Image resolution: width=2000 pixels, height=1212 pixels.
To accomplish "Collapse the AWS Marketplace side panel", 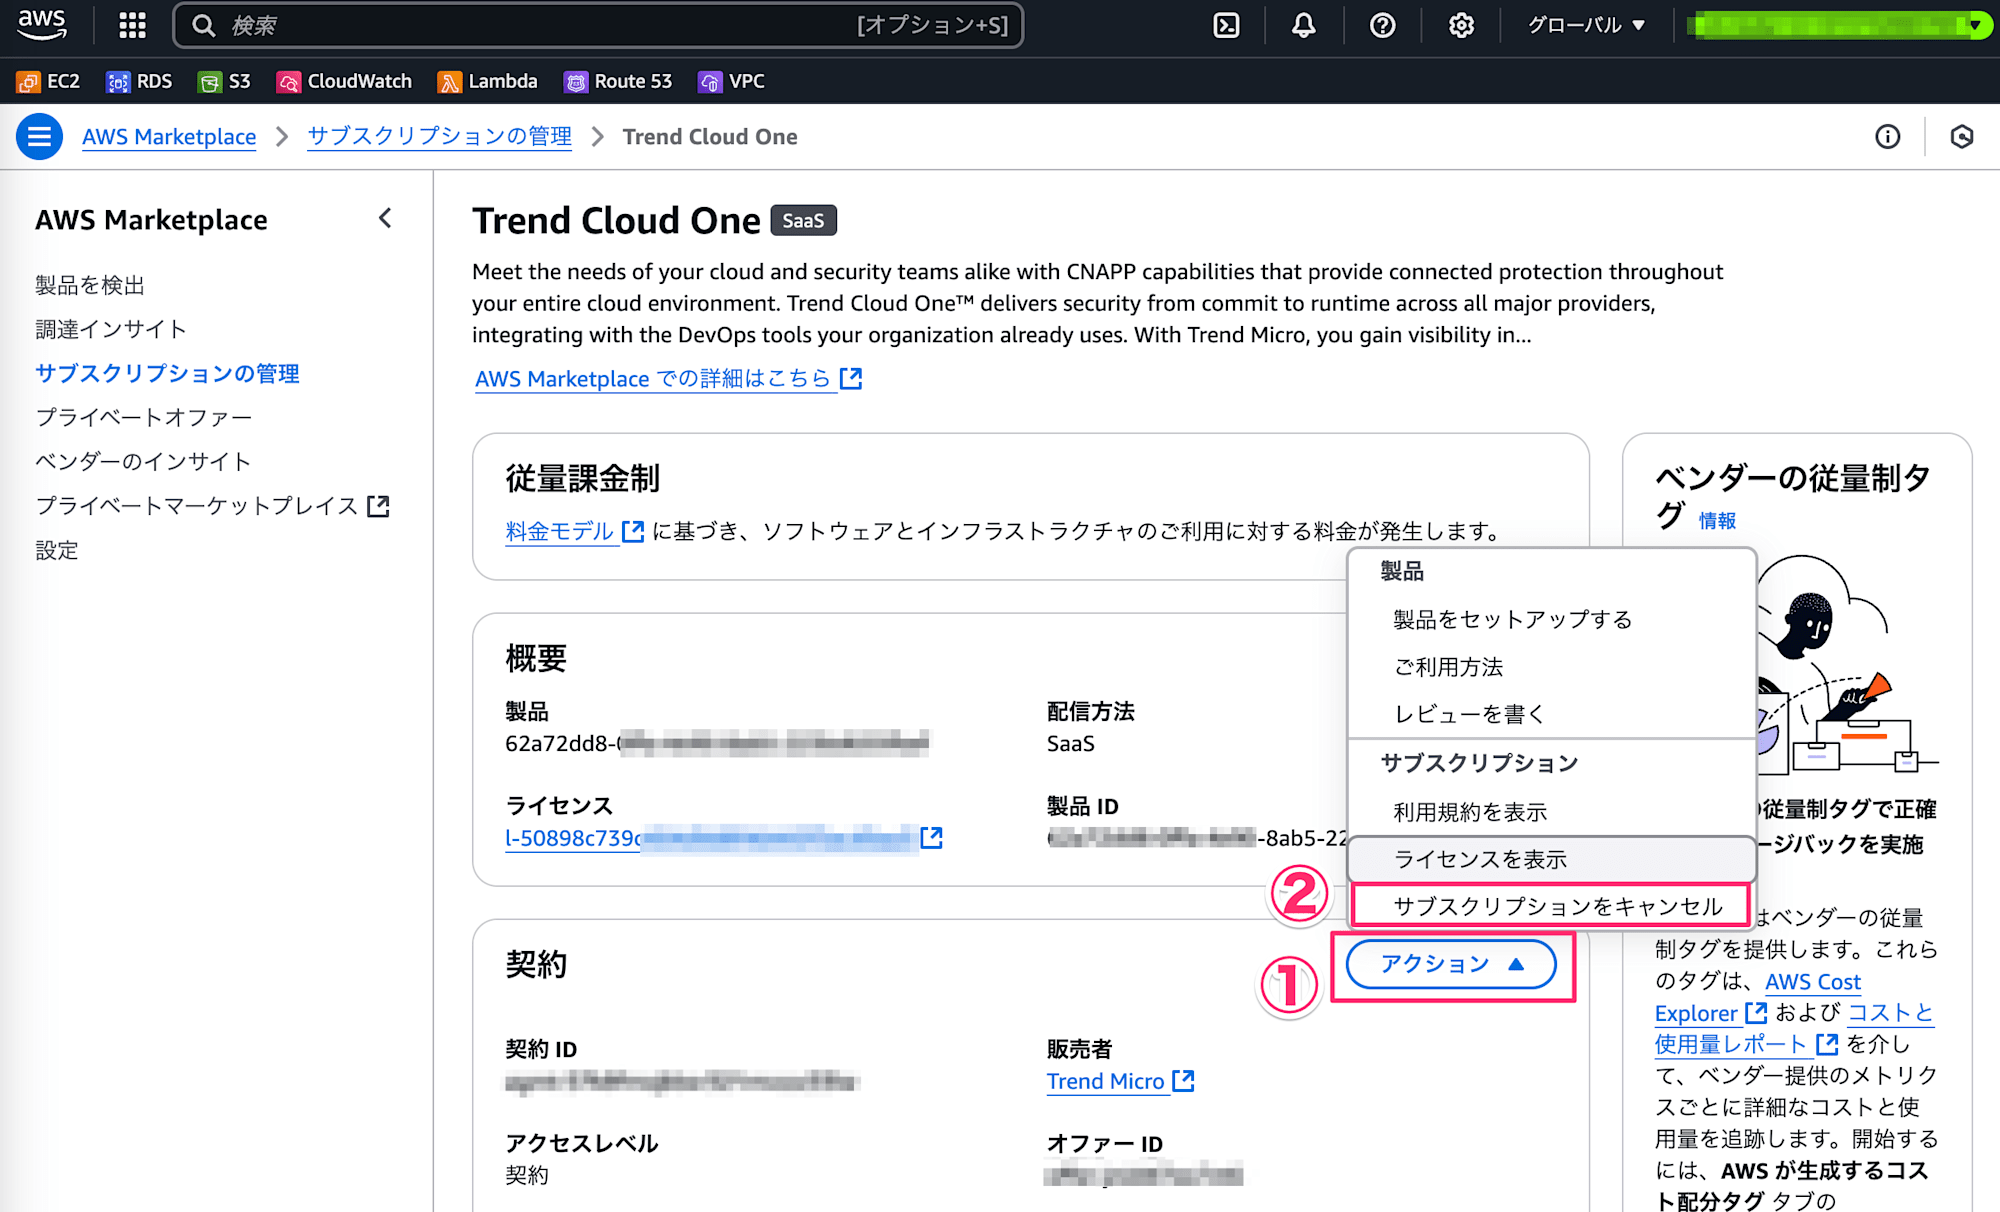I will pos(385,219).
